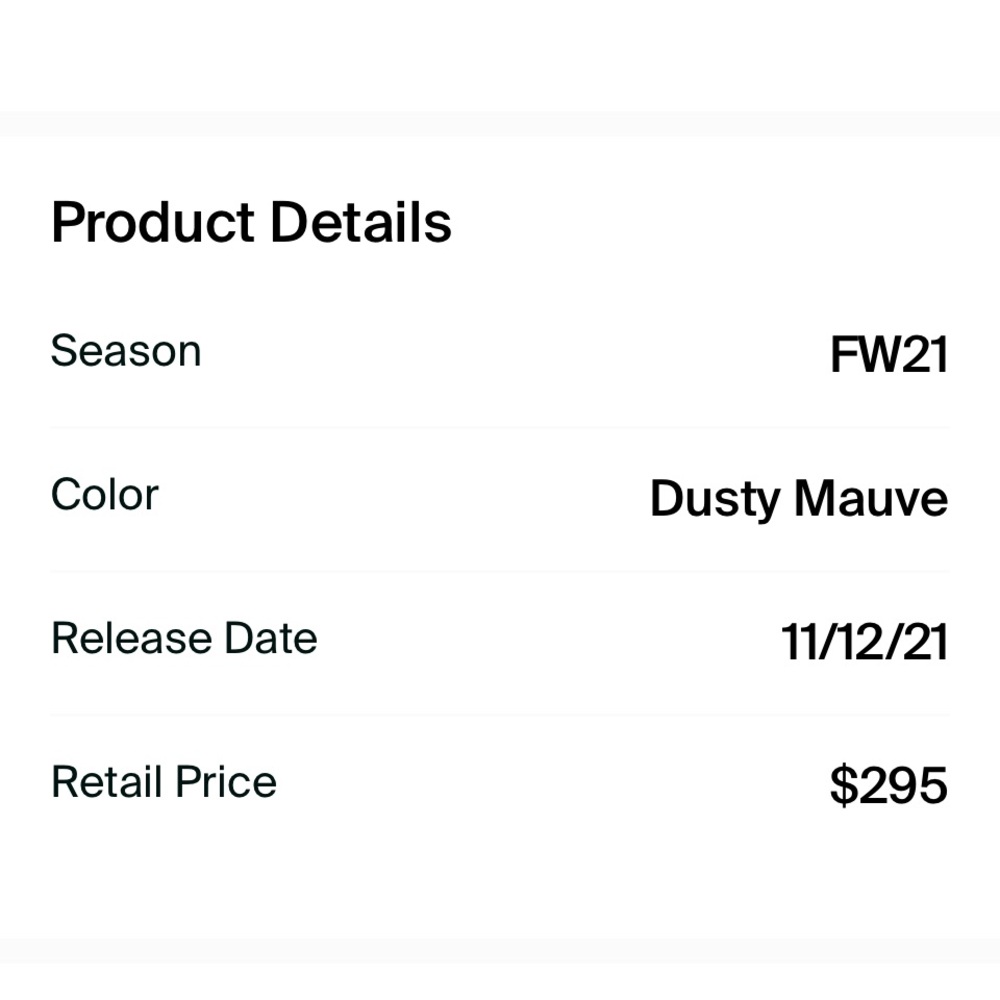The height and width of the screenshot is (1000, 1000).
Task: Click the dollar sign in the retail price
Action: coord(844,786)
